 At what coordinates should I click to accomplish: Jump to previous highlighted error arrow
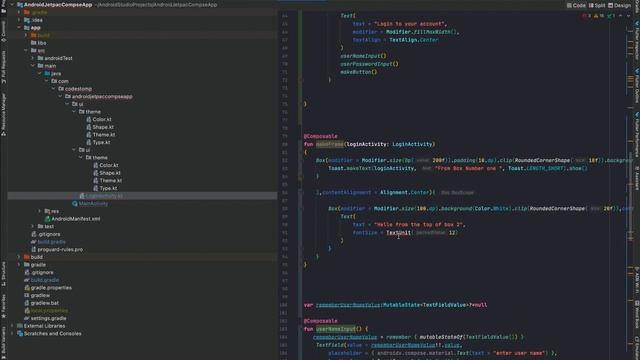[620, 16]
